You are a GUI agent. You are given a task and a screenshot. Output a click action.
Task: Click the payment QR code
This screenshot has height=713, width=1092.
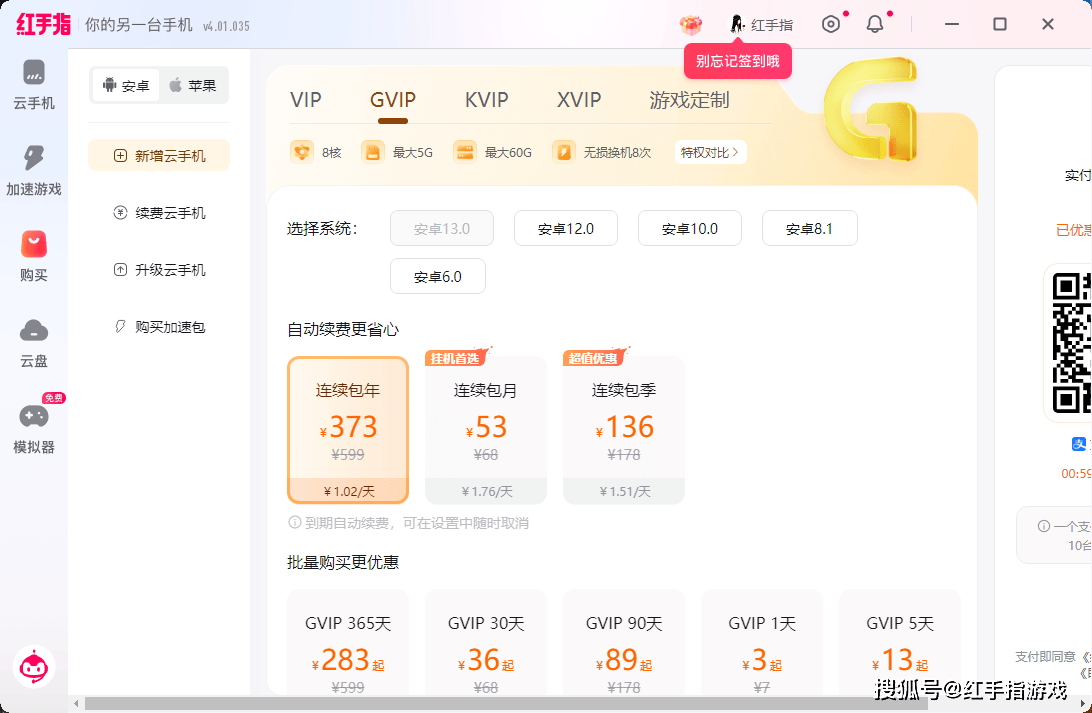(1071, 342)
